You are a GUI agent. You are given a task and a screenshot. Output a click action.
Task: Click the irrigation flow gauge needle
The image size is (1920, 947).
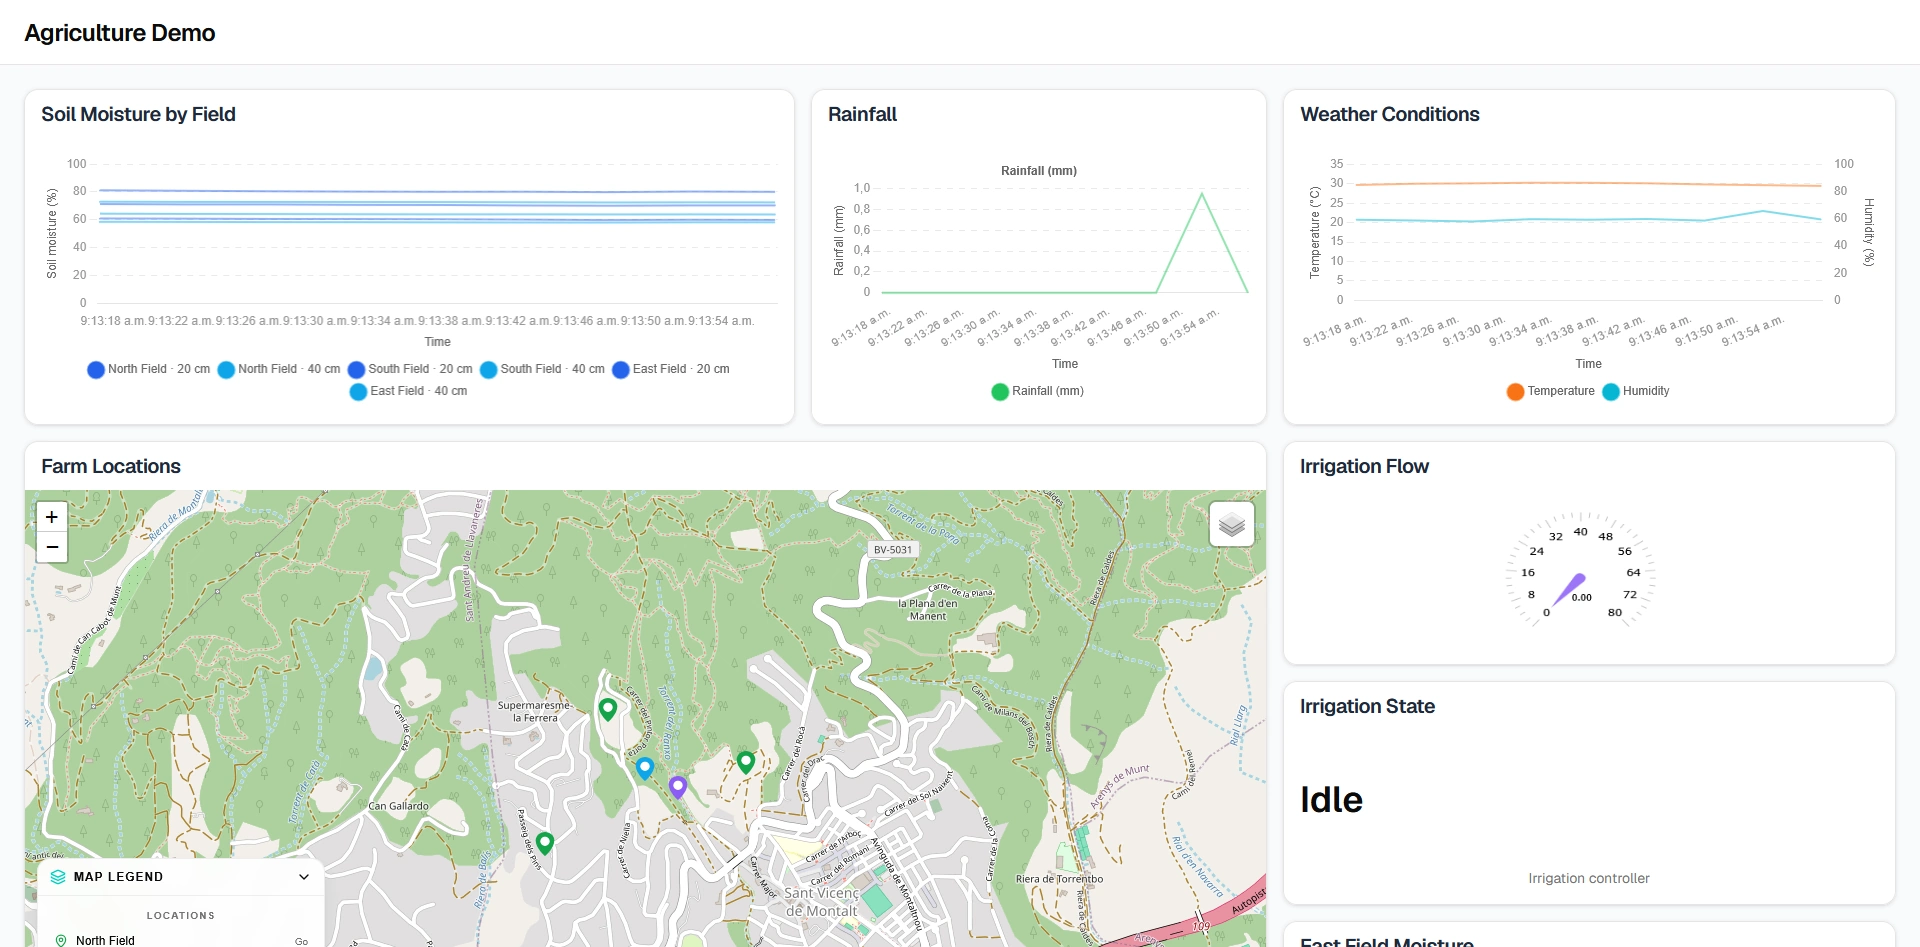[1569, 589]
